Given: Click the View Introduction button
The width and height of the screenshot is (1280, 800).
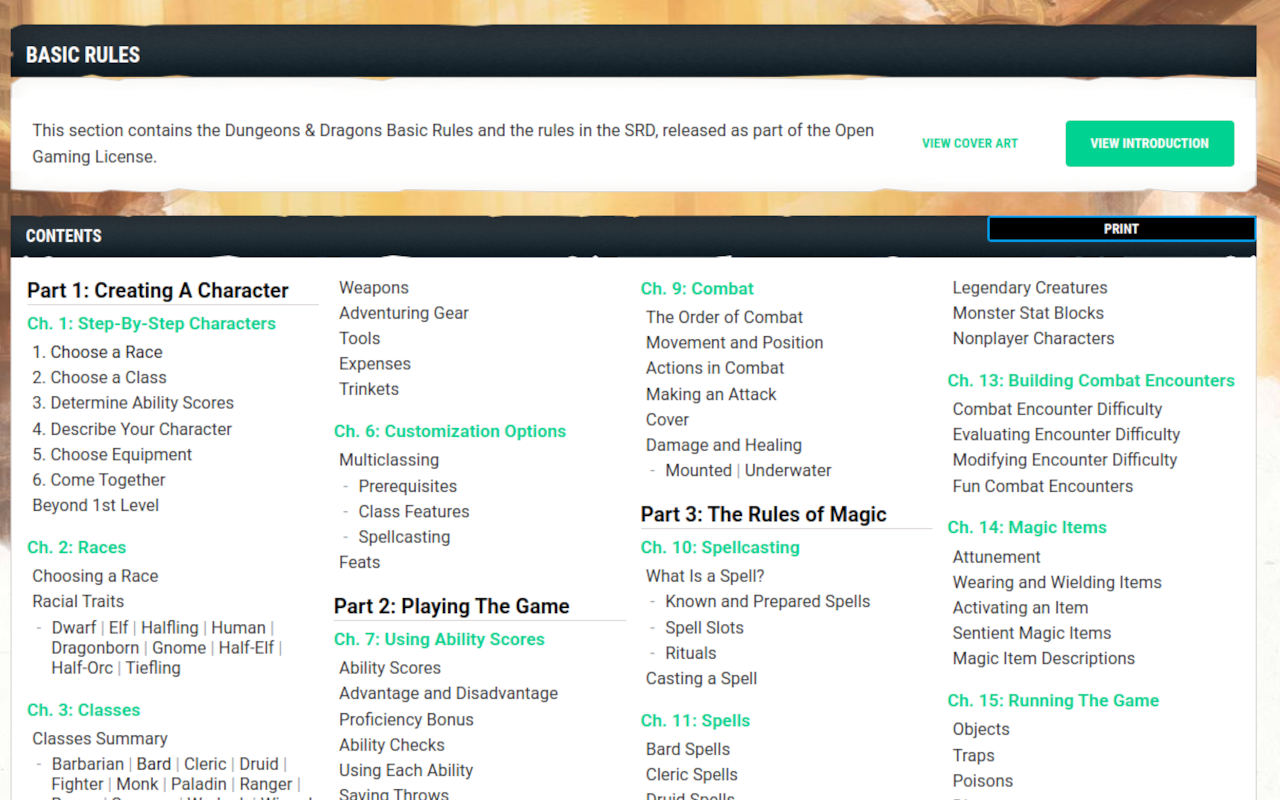Looking at the screenshot, I should [x=1149, y=143].
